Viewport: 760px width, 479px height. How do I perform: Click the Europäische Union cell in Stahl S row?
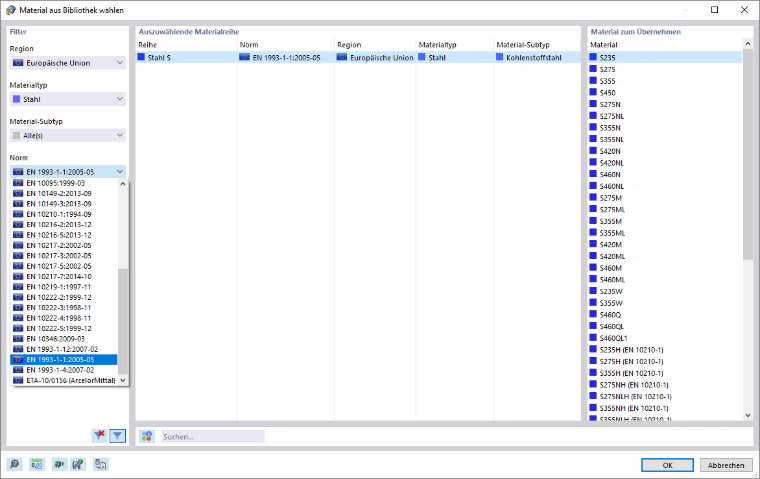click(x=375, y=57)
